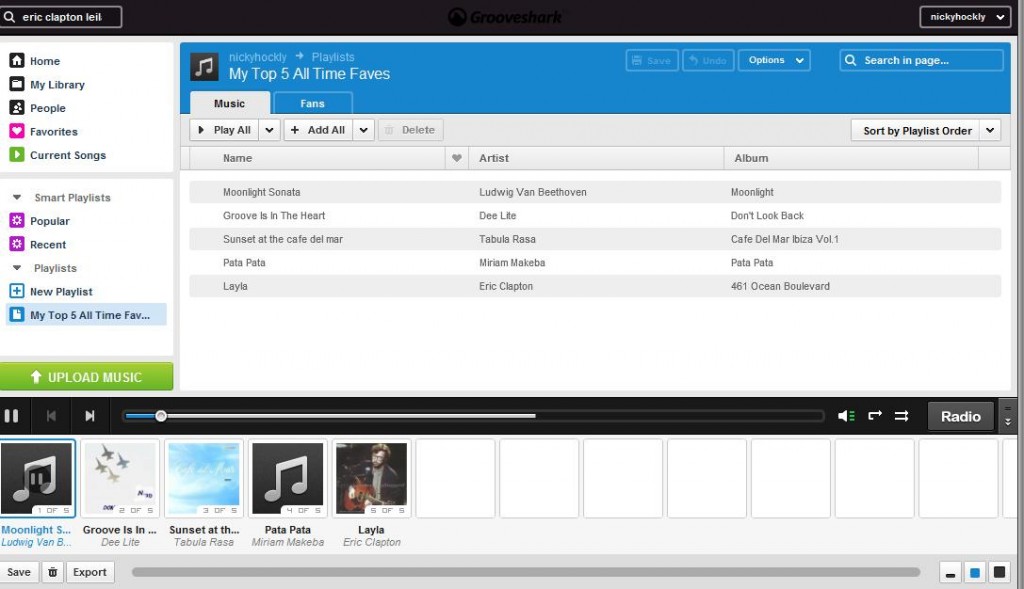
Task: Click Sort by Playlist Order button
Action: (916, 131)
